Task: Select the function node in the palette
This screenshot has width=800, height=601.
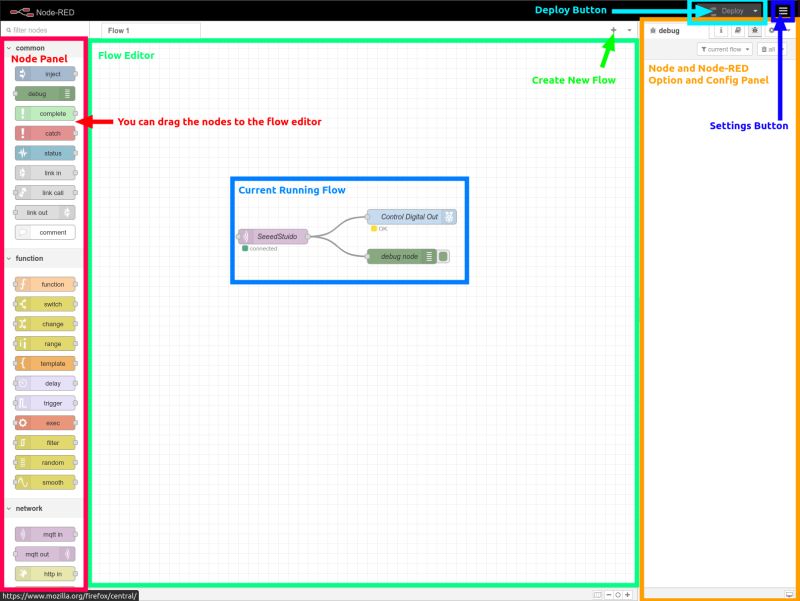Action: point(44,284)
